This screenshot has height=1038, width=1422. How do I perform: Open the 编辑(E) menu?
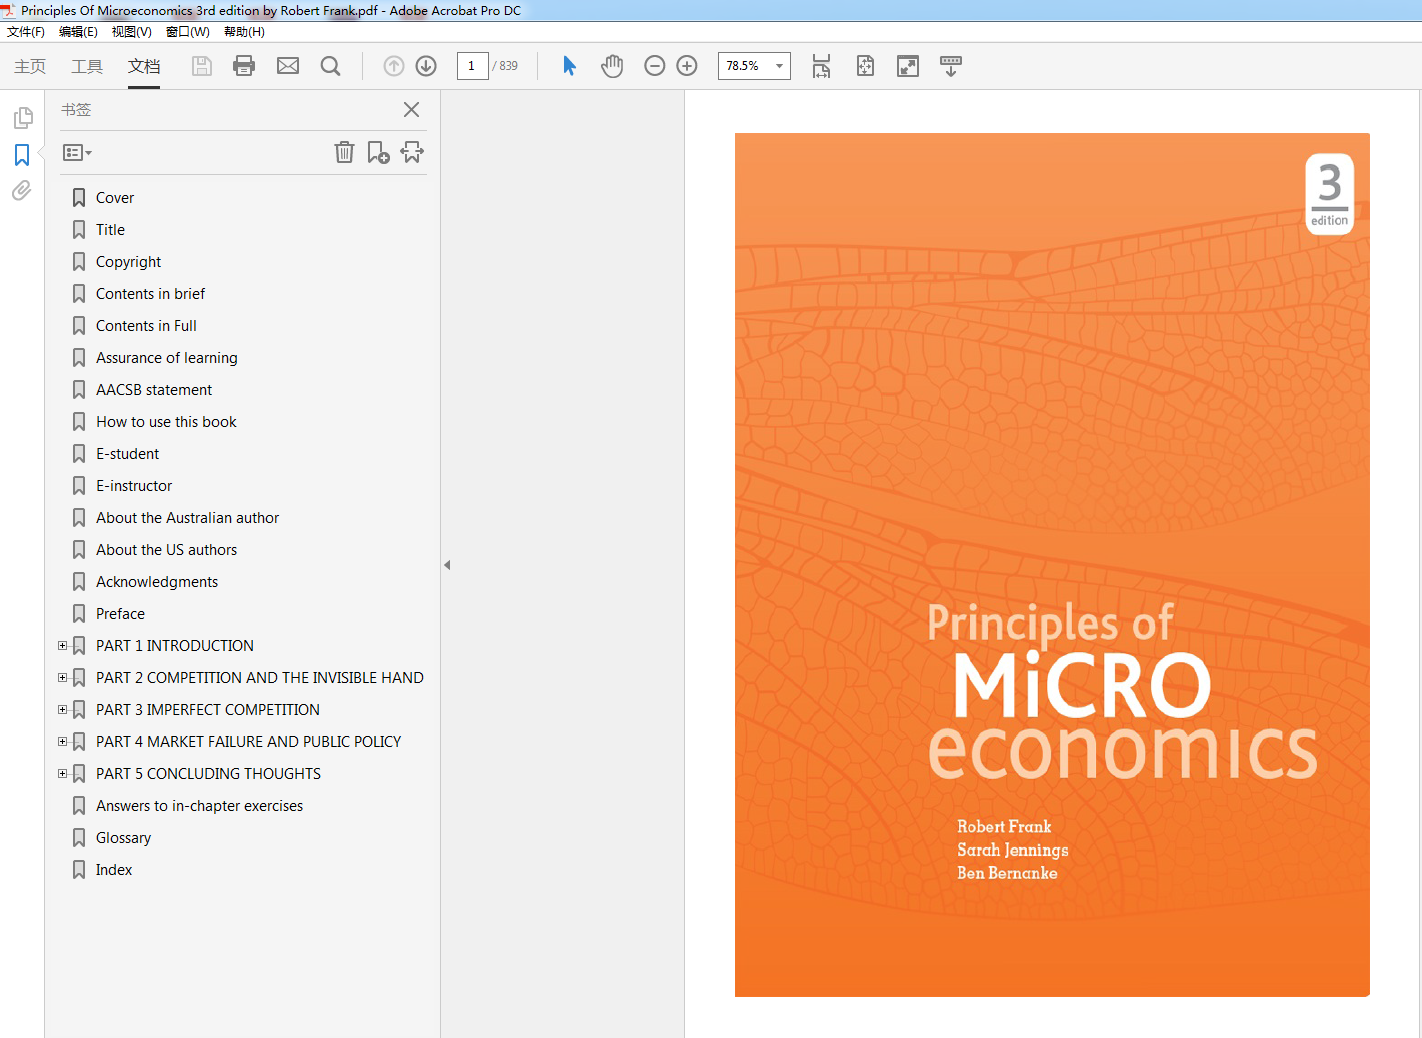[78, 32]
